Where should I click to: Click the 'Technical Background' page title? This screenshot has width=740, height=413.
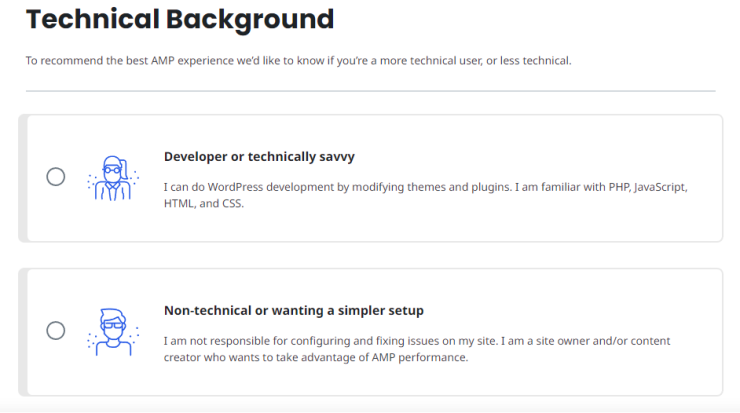point(180,20)
